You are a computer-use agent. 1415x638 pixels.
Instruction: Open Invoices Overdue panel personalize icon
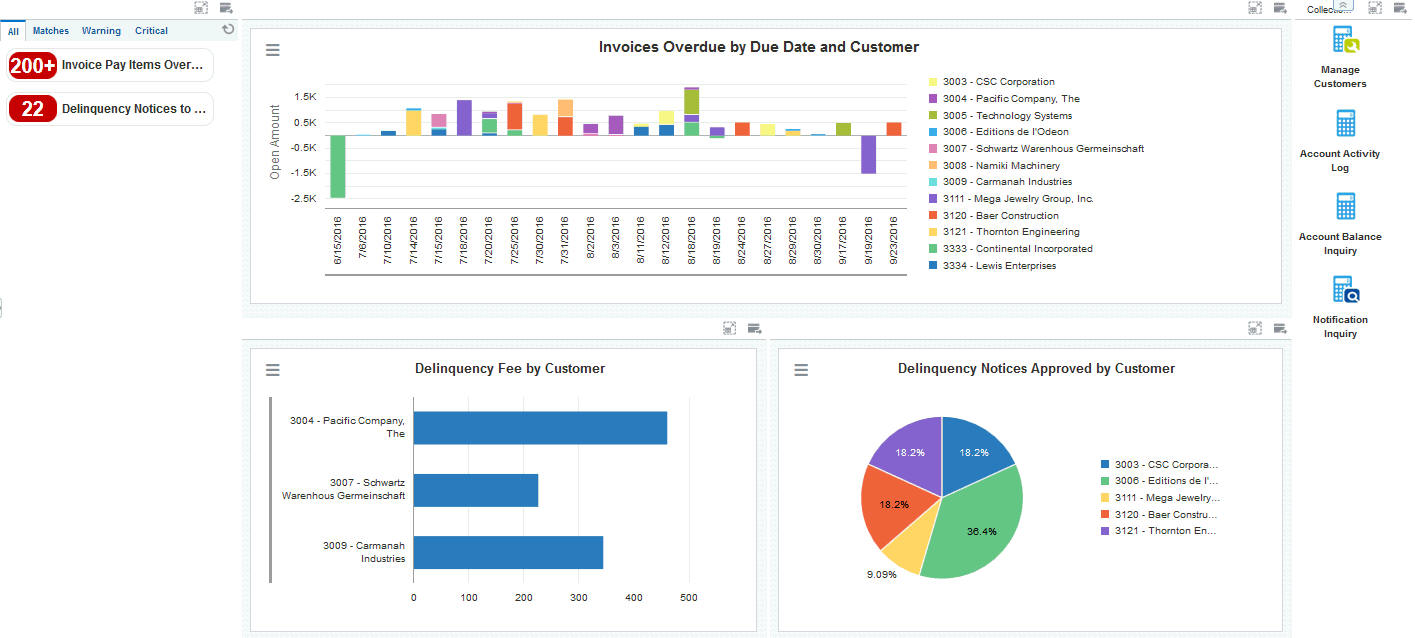(x=1280, y=8)
